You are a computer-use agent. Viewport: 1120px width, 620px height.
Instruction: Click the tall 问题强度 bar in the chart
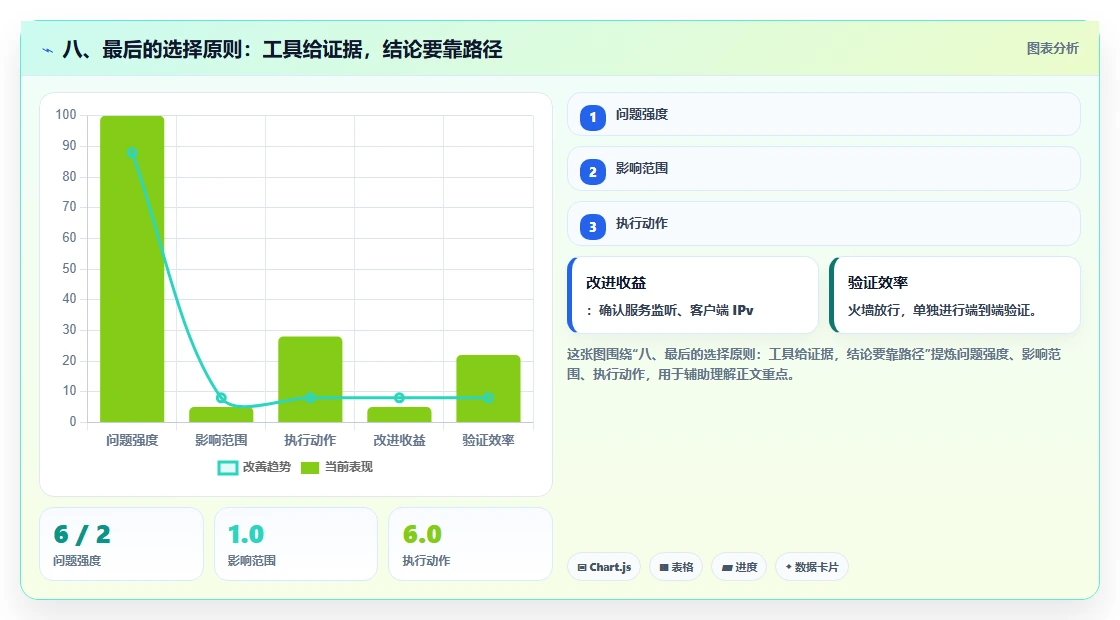tap(132, 269)
